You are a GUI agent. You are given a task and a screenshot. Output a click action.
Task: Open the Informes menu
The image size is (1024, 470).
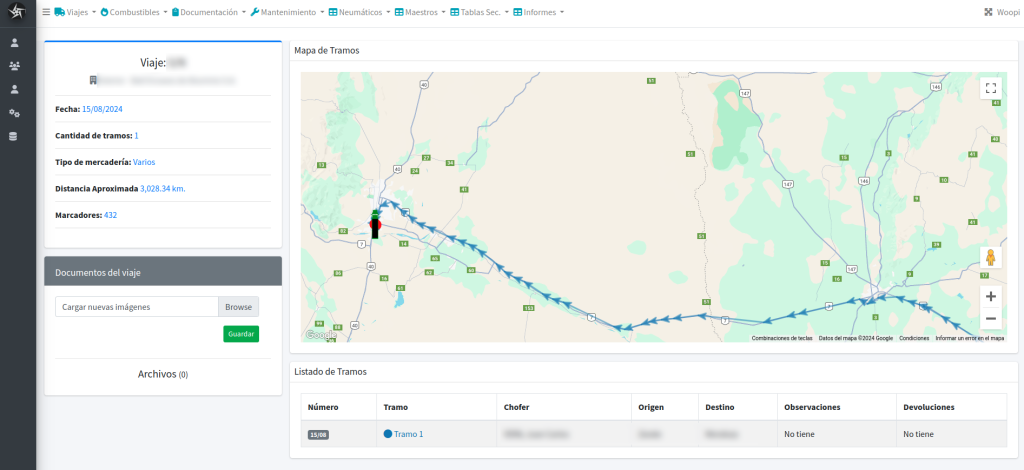[x=541, y=12]
